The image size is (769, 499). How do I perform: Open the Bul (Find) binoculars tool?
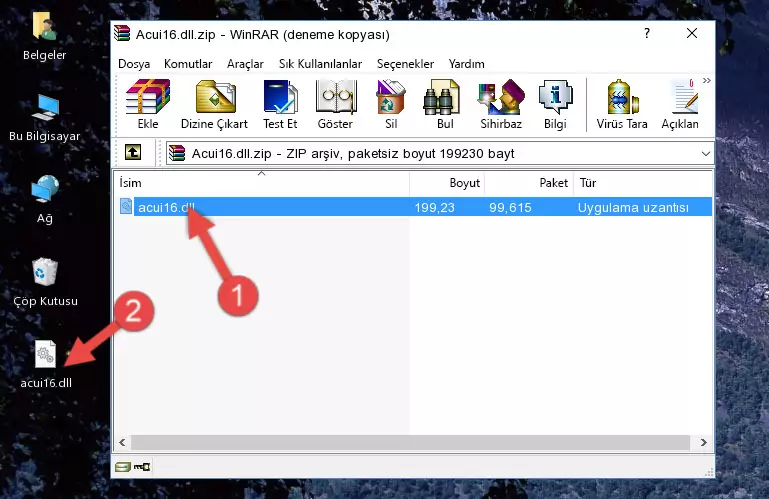444,105
